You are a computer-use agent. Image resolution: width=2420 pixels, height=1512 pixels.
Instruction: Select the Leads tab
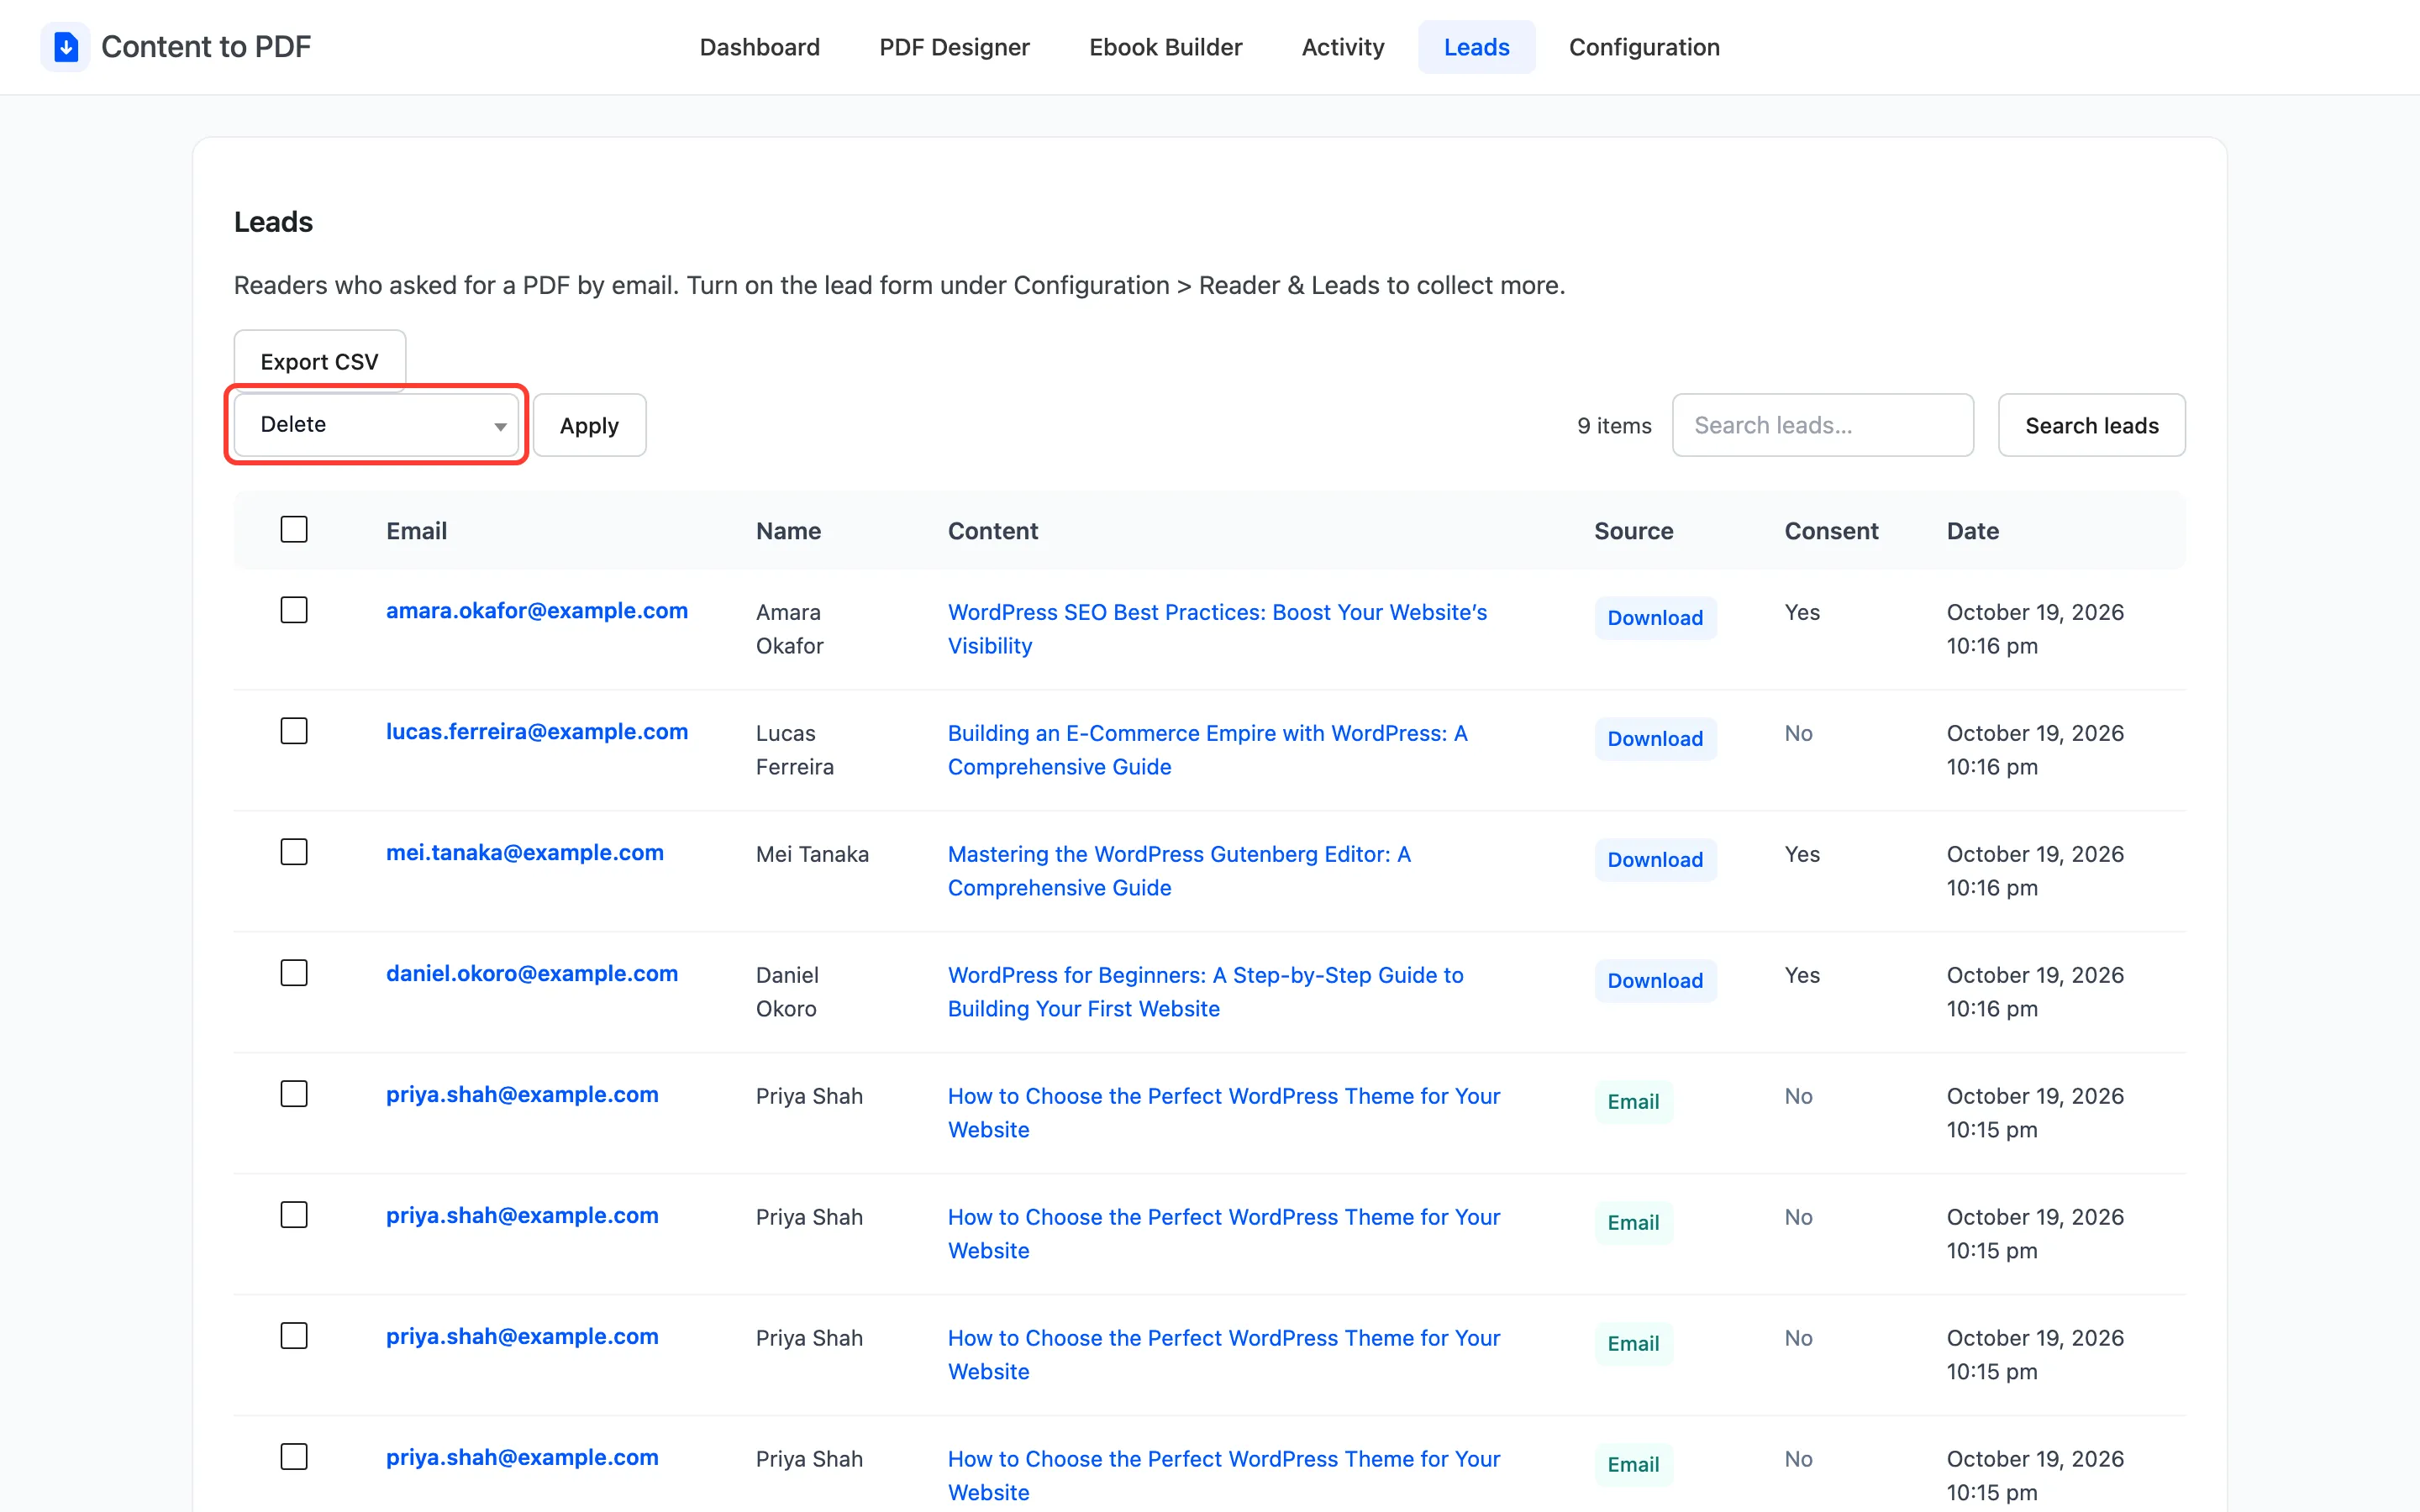tap(1476, 47)
